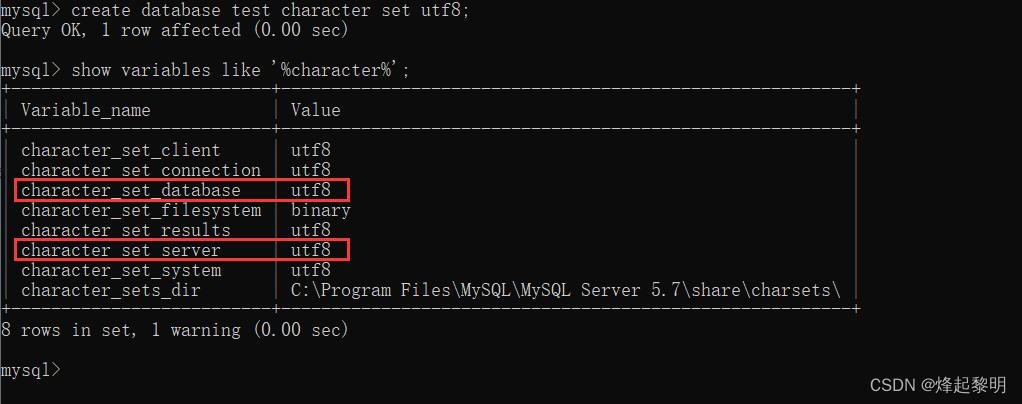The image size is (1022, 404).
Task: Select the character_set_filesystem variable name
Action: click(x=141, y=210)
